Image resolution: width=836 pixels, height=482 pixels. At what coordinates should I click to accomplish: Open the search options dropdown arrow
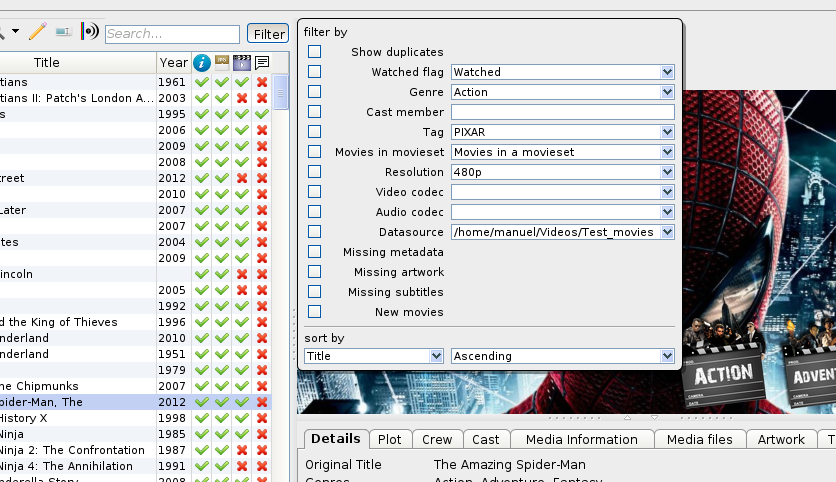15,31
